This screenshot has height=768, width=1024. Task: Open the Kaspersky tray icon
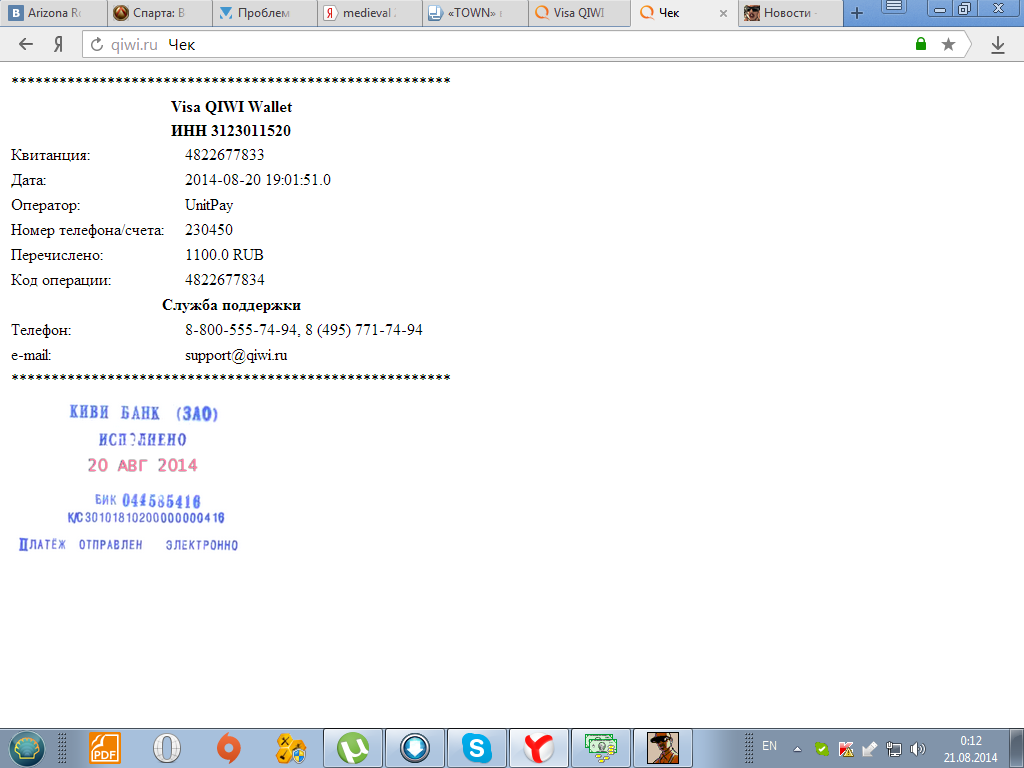[846, 749]
